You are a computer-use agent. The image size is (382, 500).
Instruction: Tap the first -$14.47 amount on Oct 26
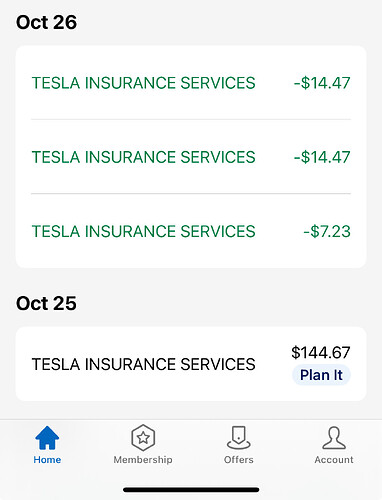tap(322, 83)
